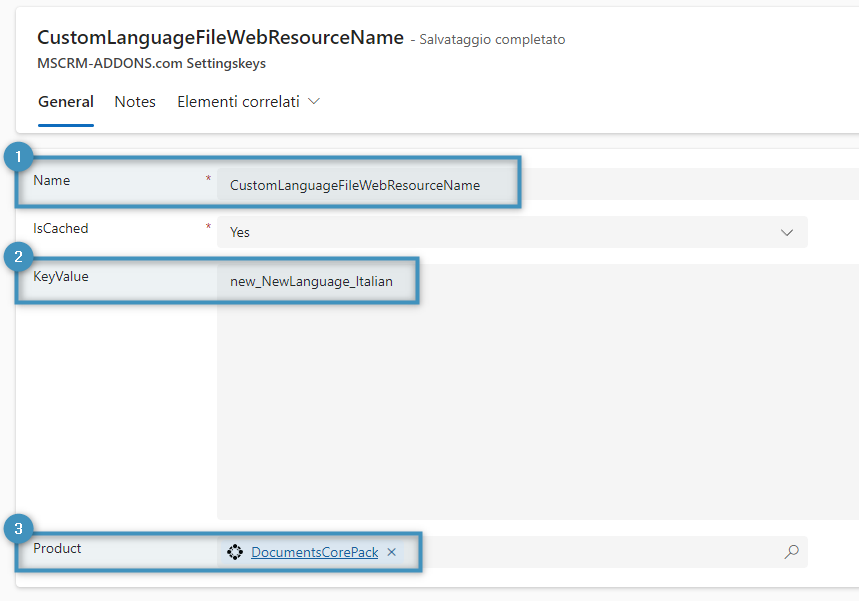859x601 pixels.
Task: Open the Elementi correlati tab
Action: point(238,102)
